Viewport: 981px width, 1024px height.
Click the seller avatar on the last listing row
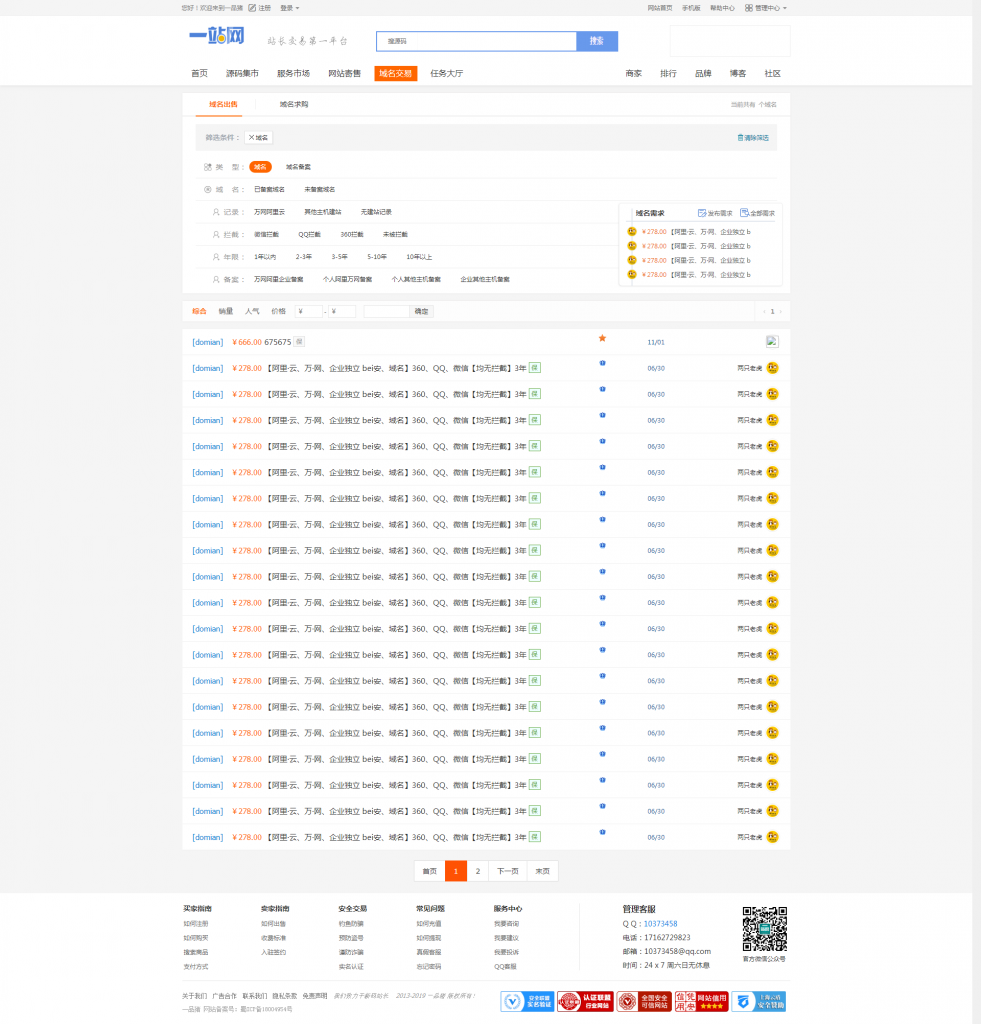pyautogui.click(x=773, y=837)
